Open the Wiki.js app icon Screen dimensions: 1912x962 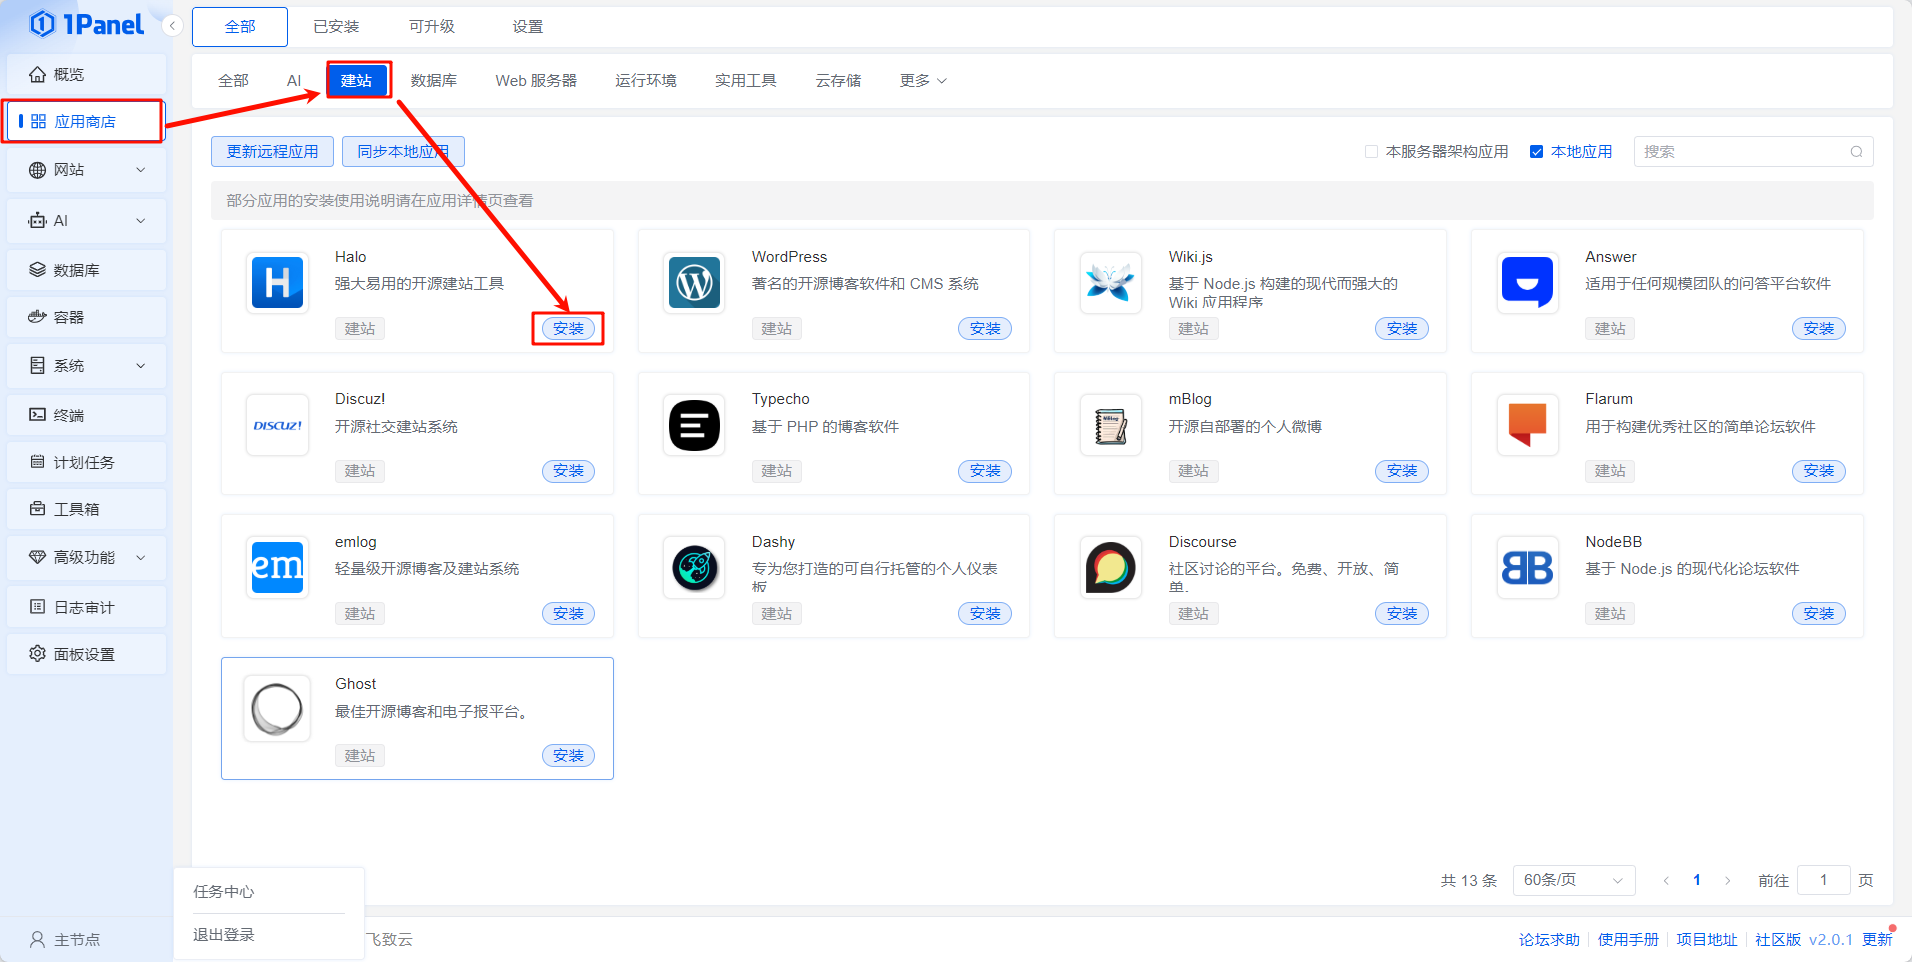[1111, 283]
